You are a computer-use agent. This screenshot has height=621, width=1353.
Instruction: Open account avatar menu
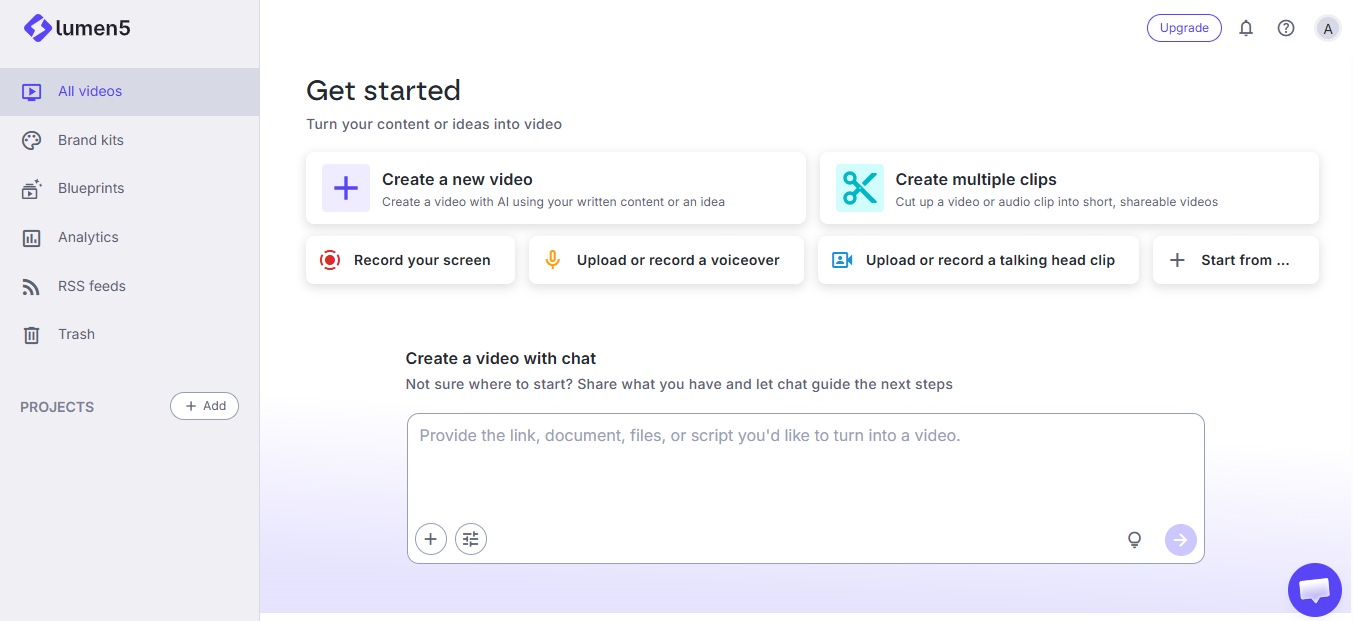1328,28
